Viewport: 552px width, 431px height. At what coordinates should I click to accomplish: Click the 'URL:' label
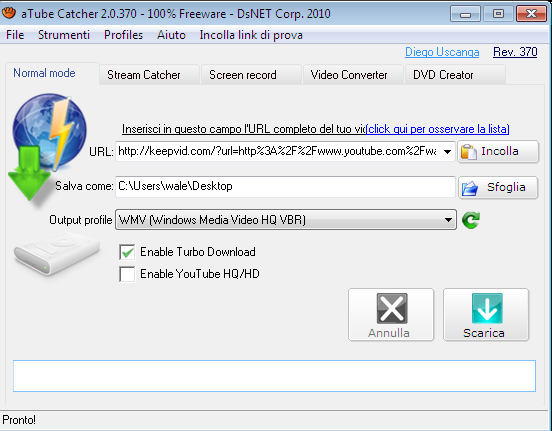pyautogui.click(x=101, y=152)
